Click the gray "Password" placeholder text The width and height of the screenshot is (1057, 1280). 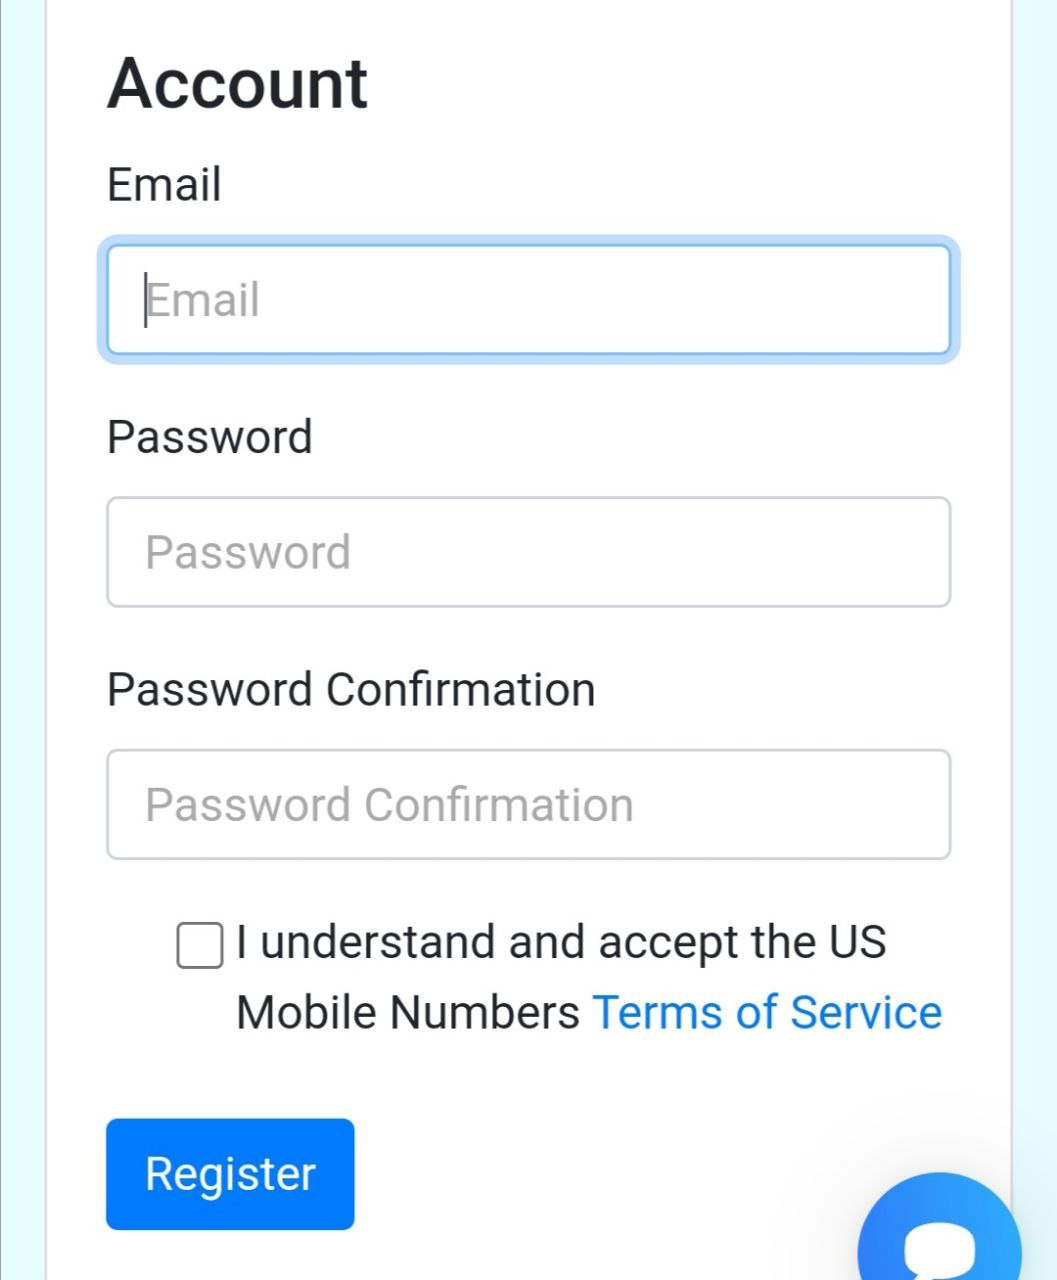click(248, 552)
